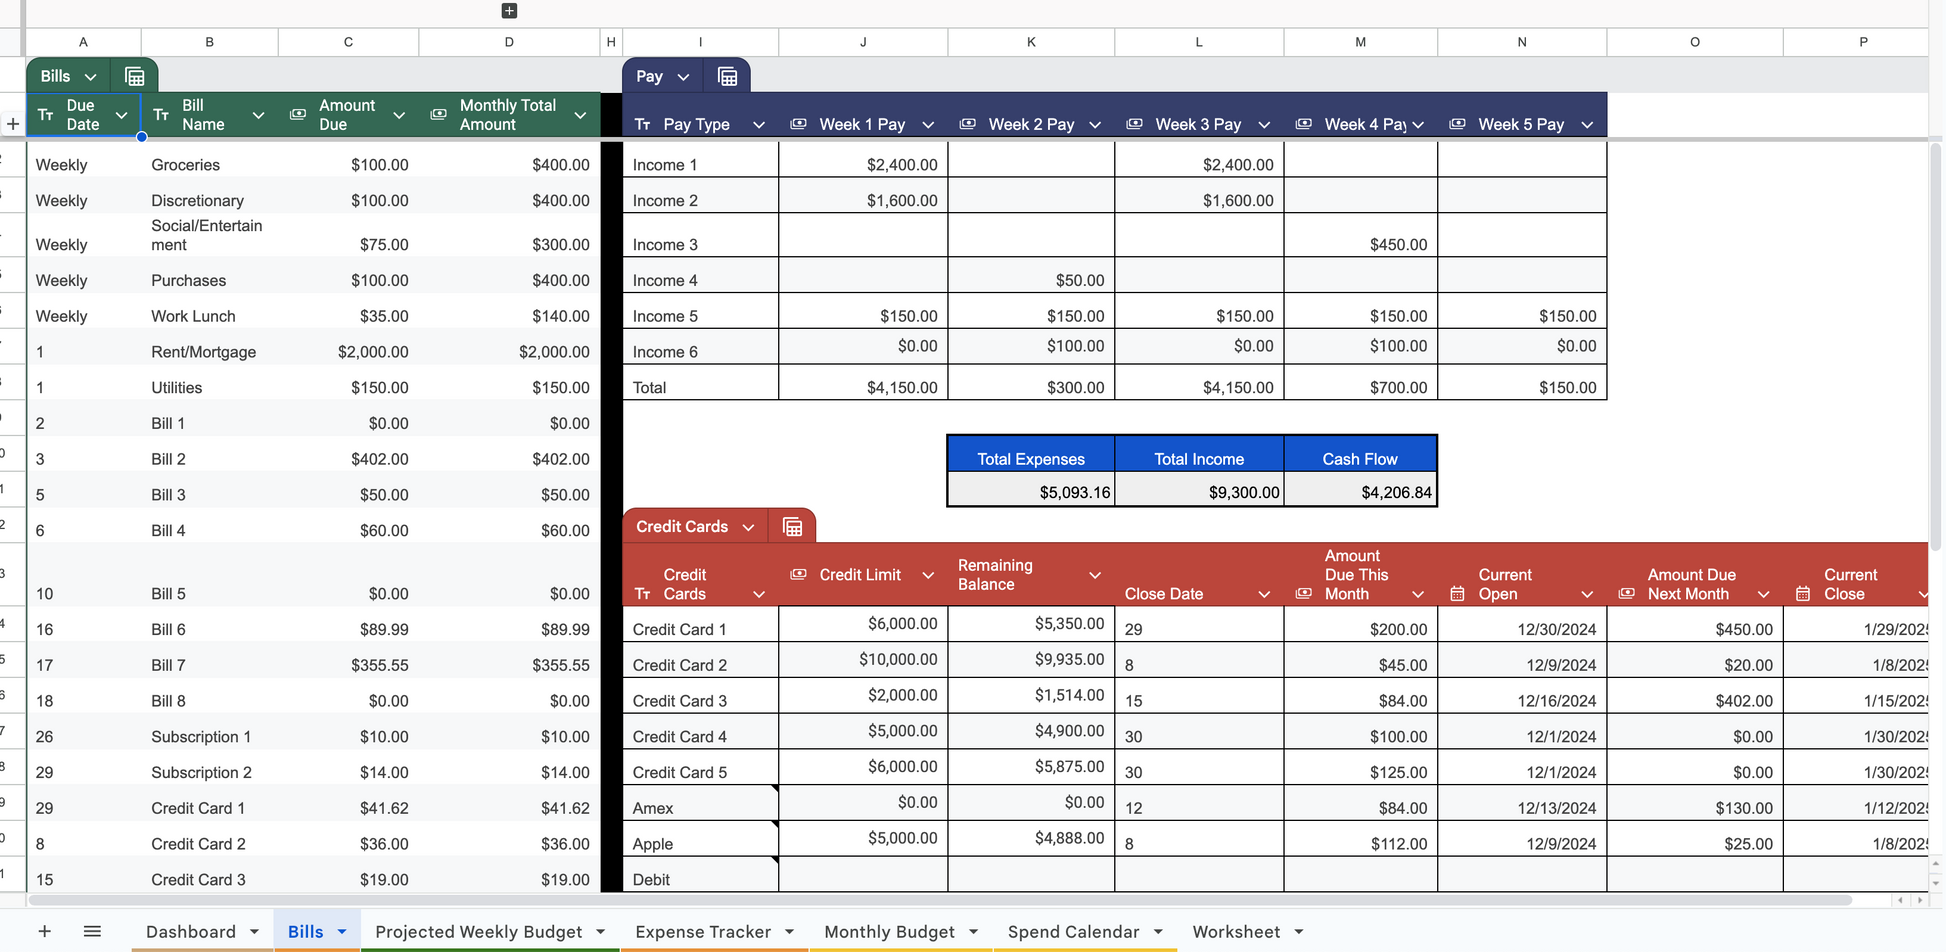This screenshot has width=1946, height=952.
Task: Expand the Credit Cards table dropdown
Action: [748, 527]
